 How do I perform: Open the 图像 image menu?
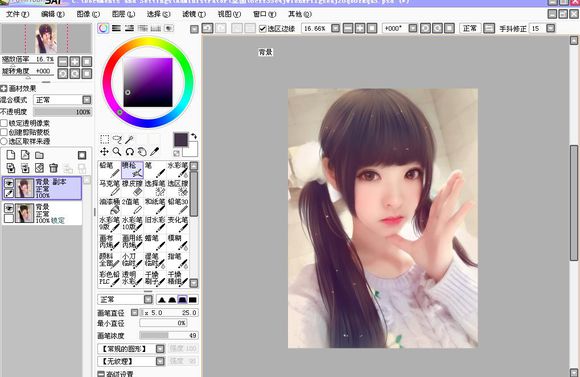[x=88, y=14]
